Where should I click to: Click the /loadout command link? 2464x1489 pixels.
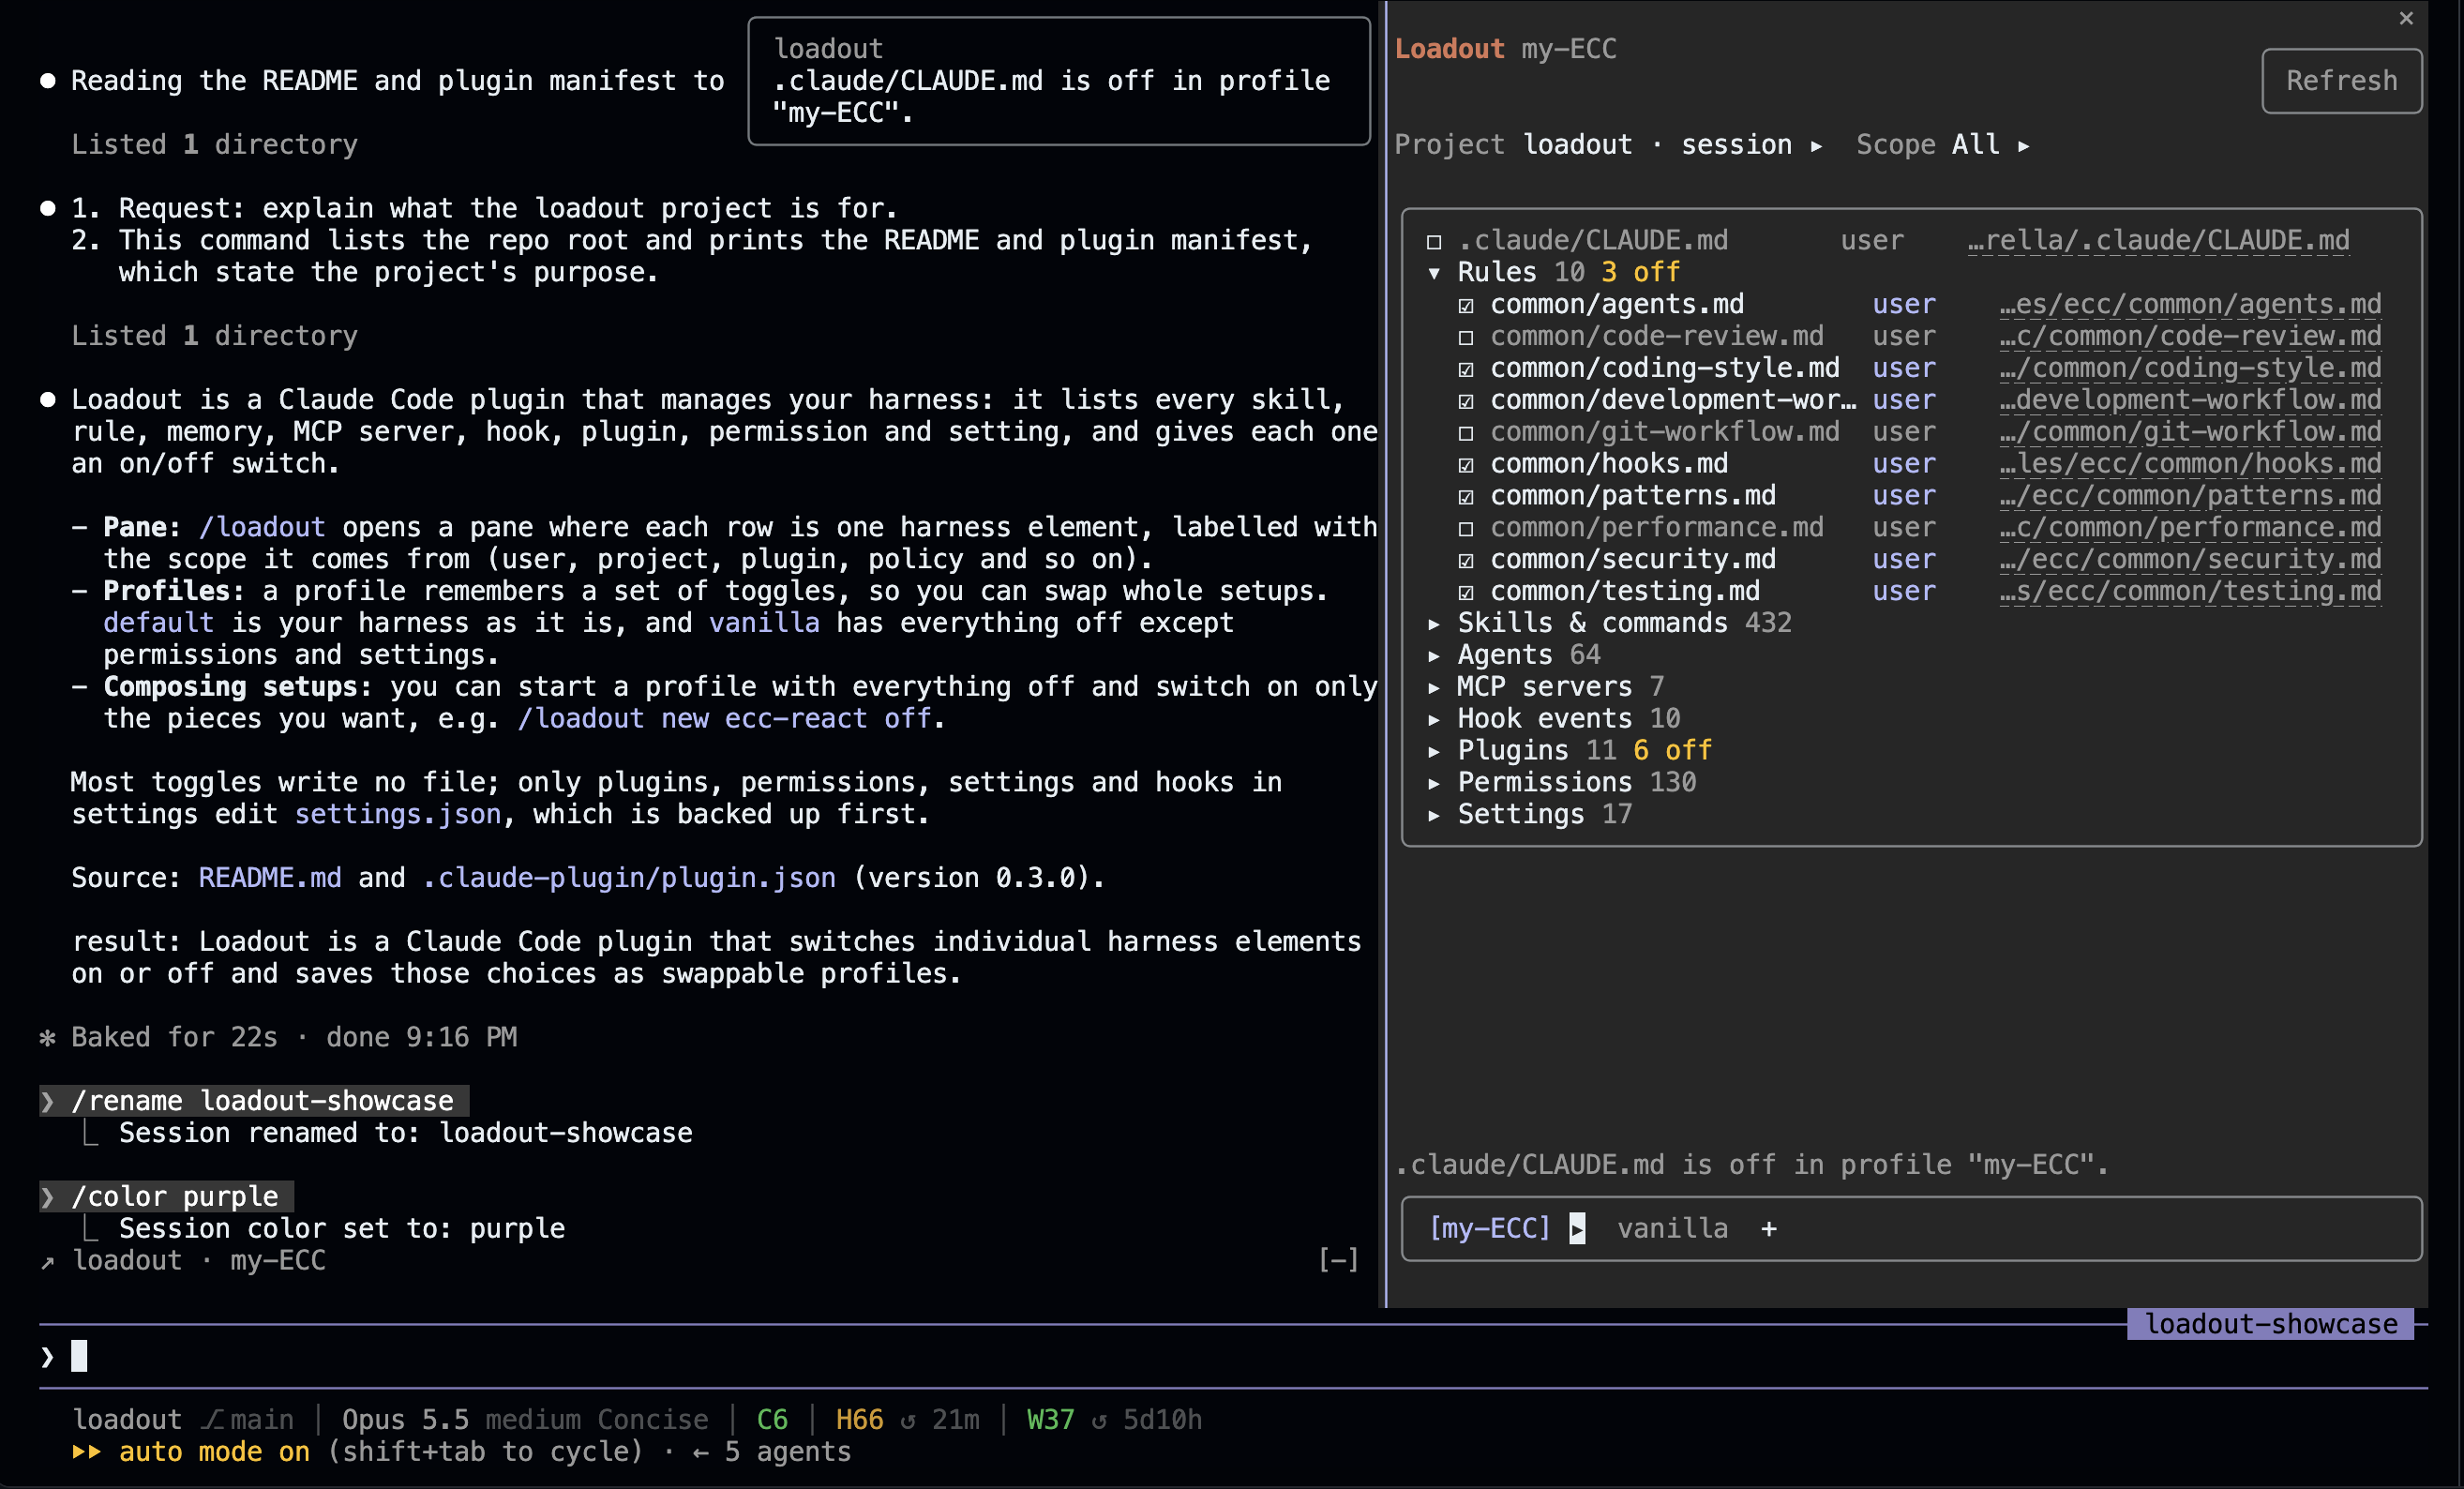262,528
